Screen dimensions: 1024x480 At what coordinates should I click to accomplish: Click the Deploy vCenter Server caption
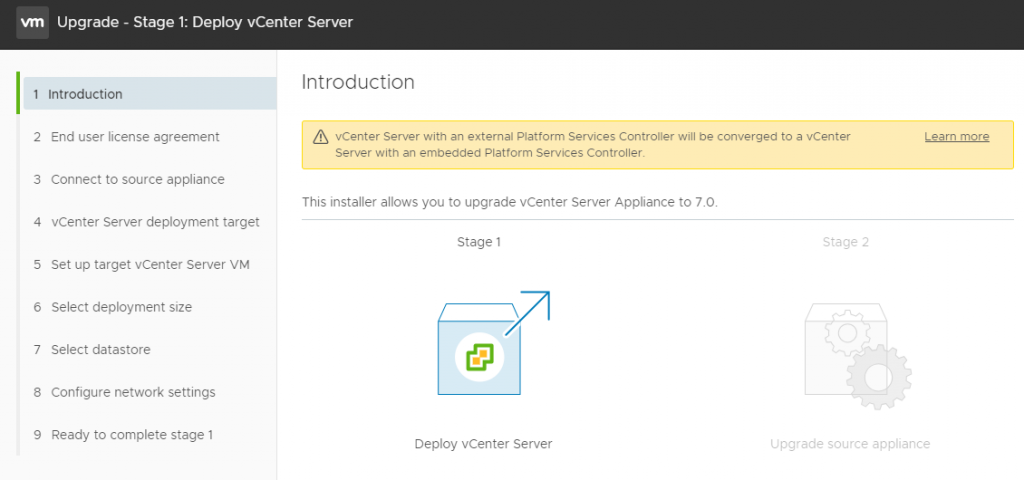[483, 444]
